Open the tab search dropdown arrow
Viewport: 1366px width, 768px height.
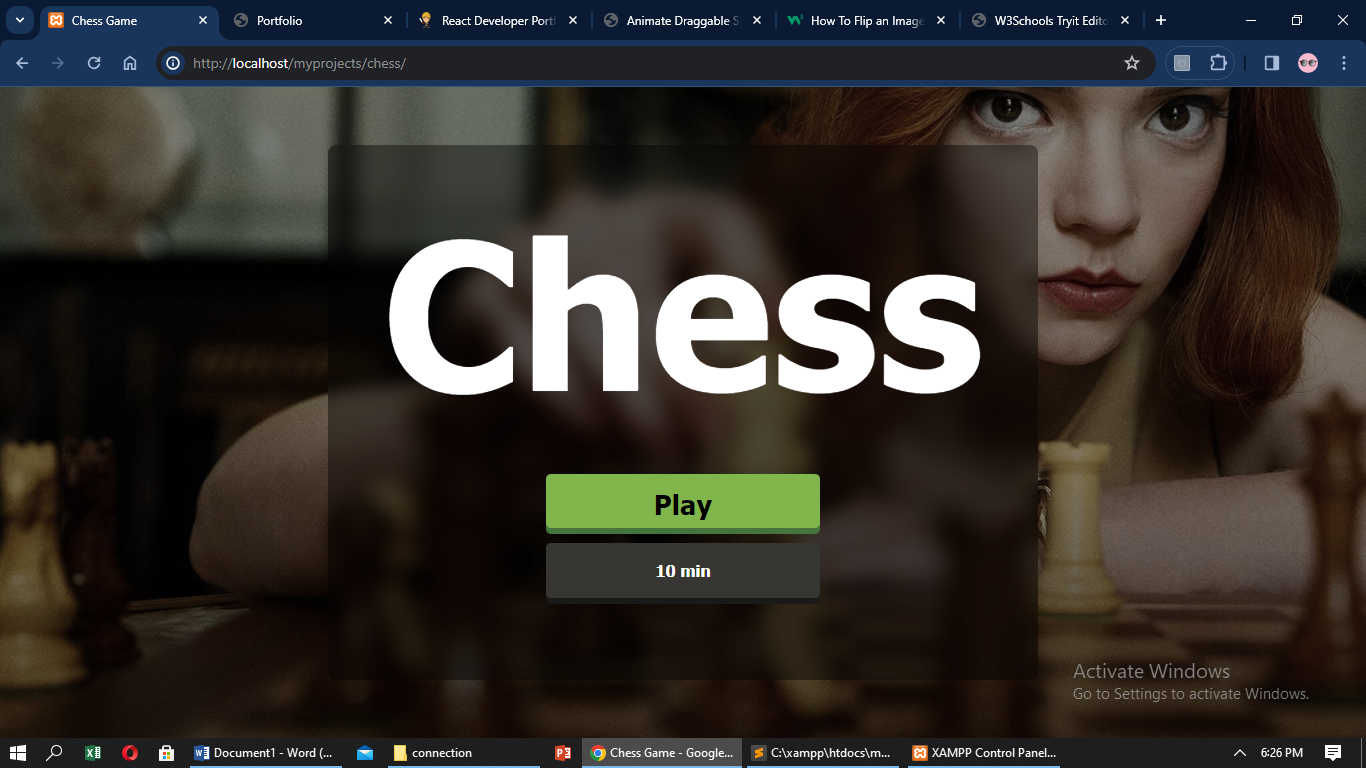(x=19, y=20)
